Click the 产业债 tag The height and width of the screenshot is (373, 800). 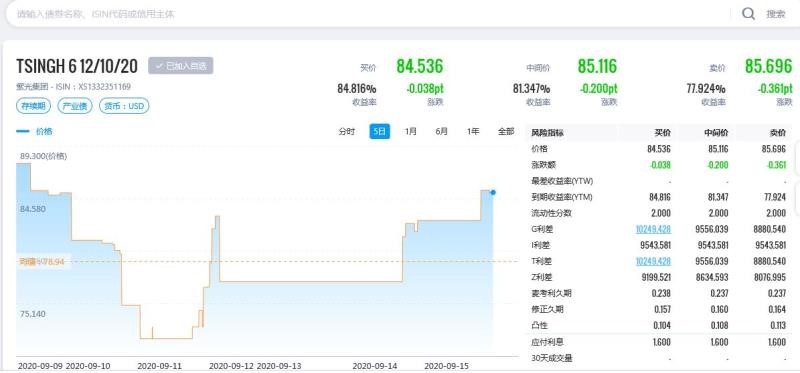tap(74, 106)
